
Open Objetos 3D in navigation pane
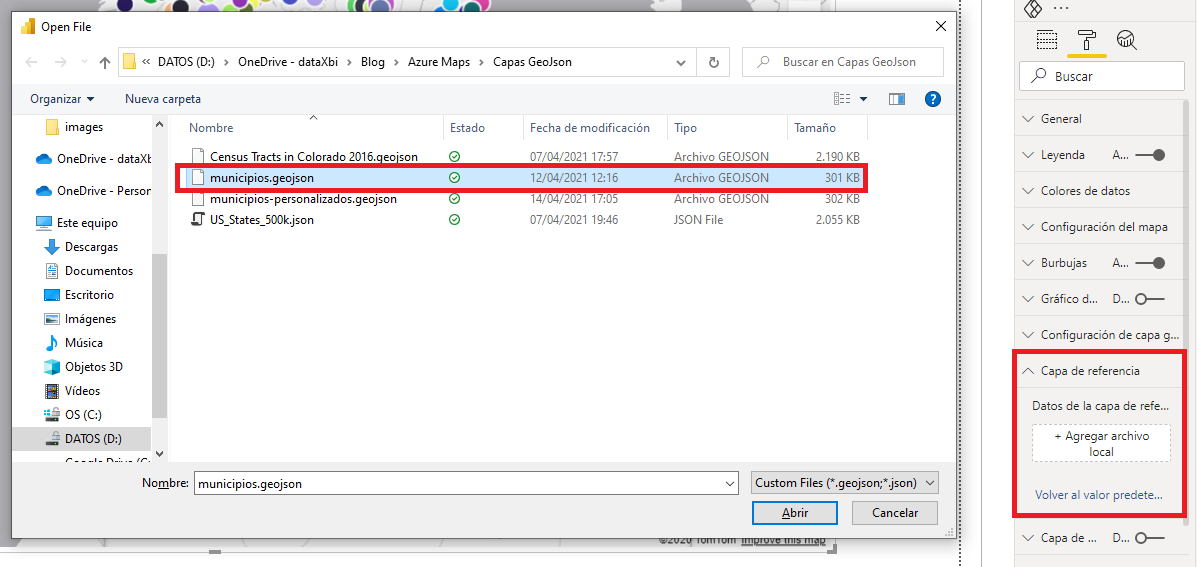tap(93, 366)
